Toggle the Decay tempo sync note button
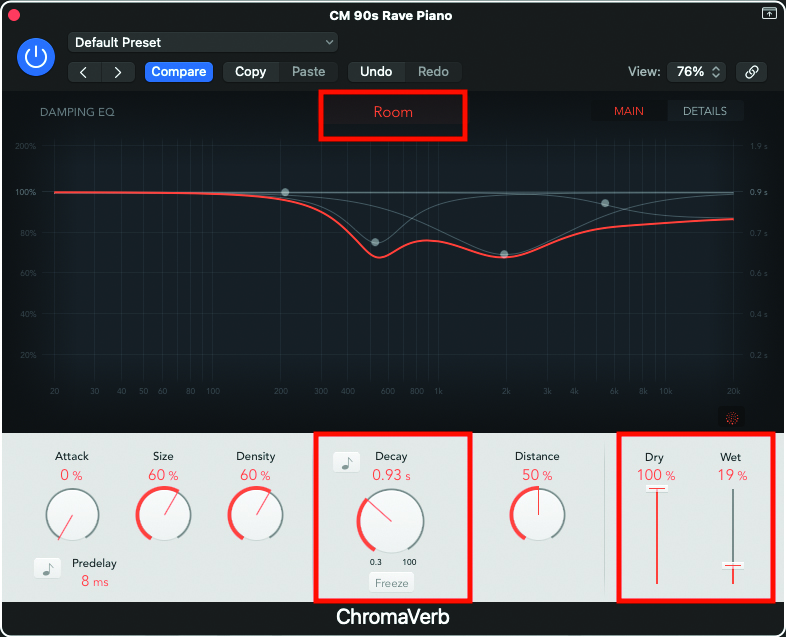Viewport: 786px width, 637px height. pyautogui.click(x=347, y=463)
